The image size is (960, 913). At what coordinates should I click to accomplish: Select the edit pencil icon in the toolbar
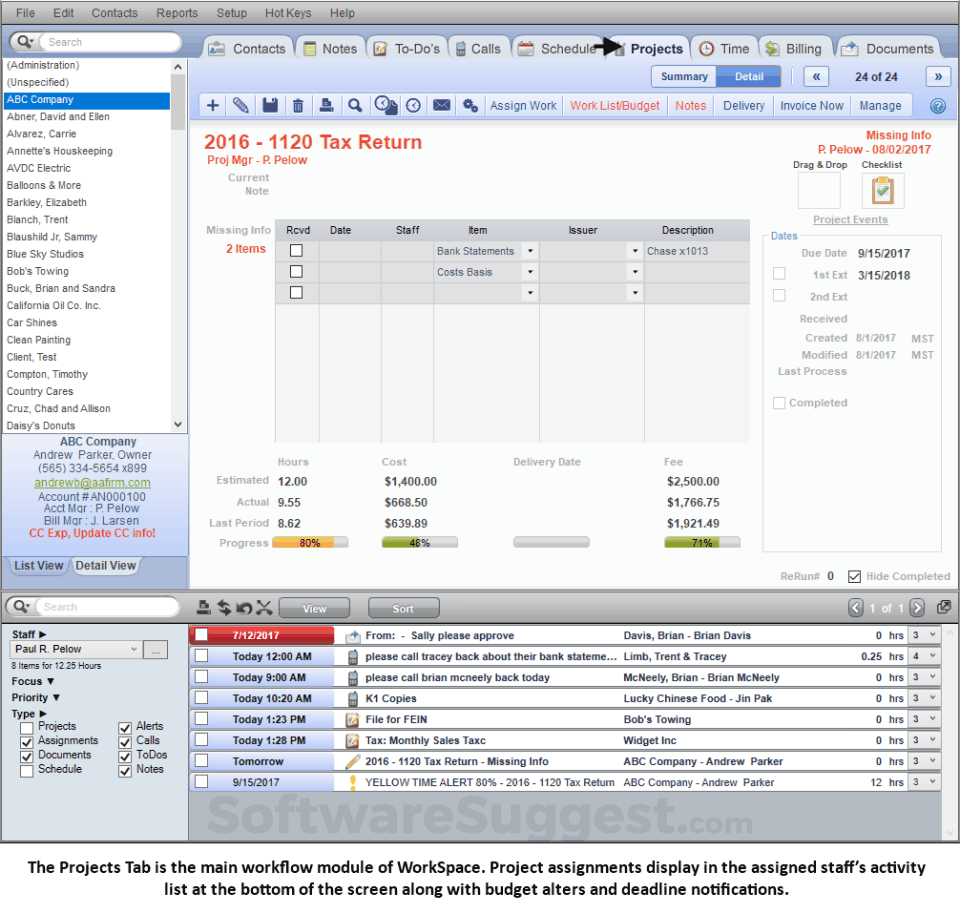pyautogui.click(x=240, y=105)
